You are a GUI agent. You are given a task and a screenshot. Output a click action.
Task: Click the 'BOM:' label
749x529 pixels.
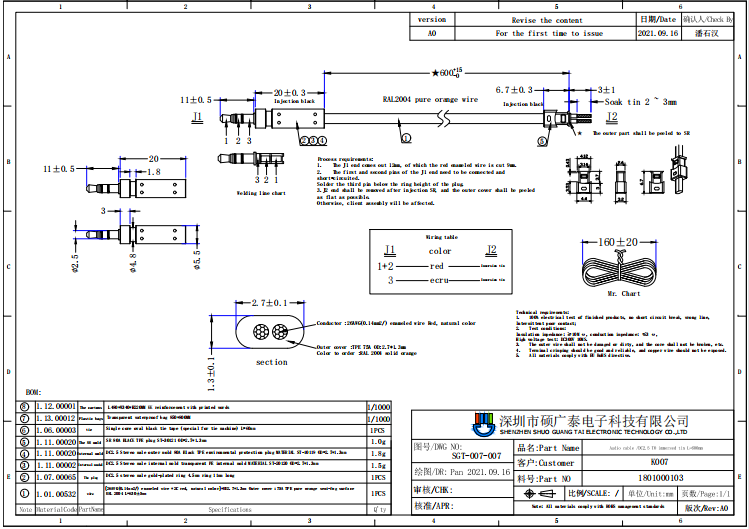pyautogui.click(x=33, y=392)
